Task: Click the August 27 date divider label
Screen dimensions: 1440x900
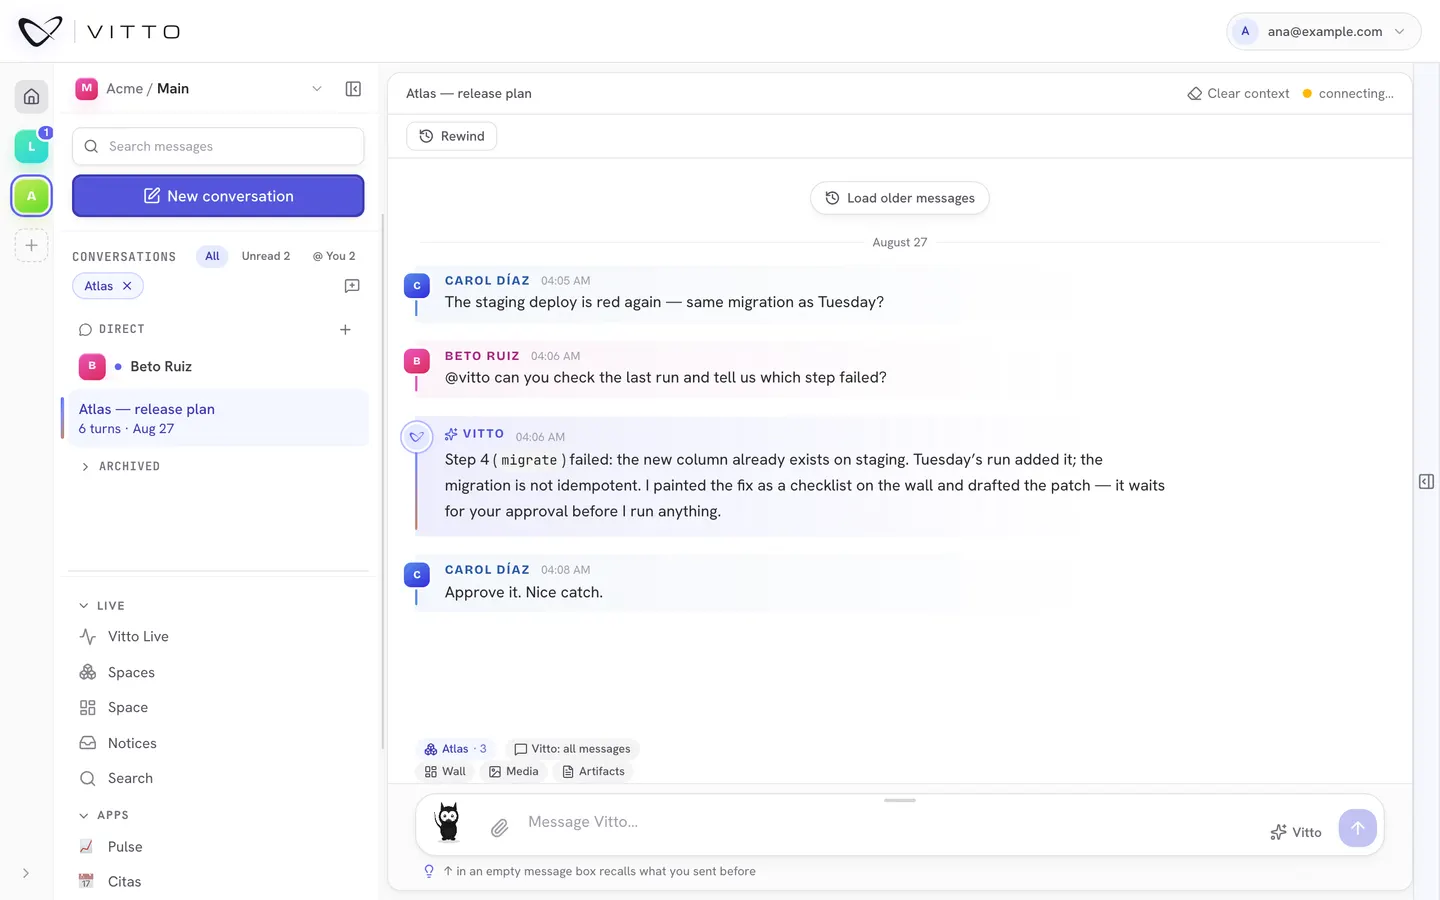Action: pyautogui.click(x=900, y=242)
